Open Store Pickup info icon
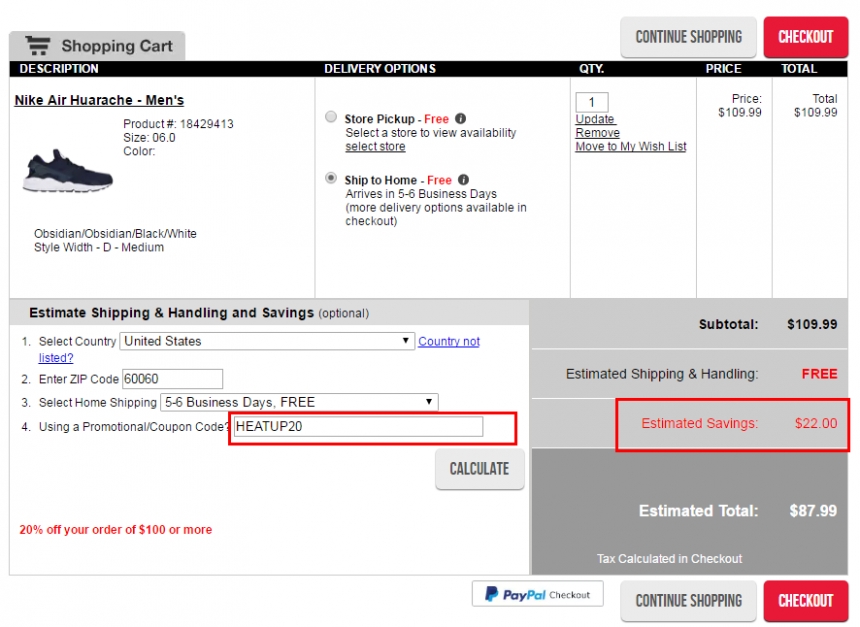860x627 pixels. pos(461,118)
